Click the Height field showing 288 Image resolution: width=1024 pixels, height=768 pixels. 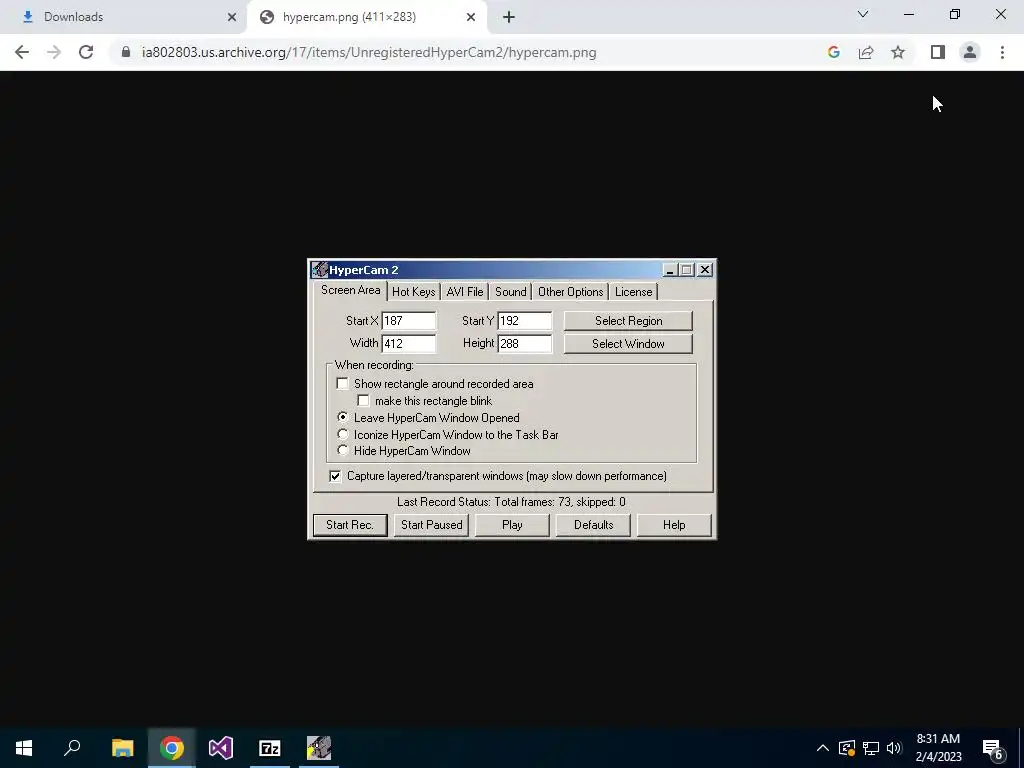pyautogui.click(x=525, y=344)
